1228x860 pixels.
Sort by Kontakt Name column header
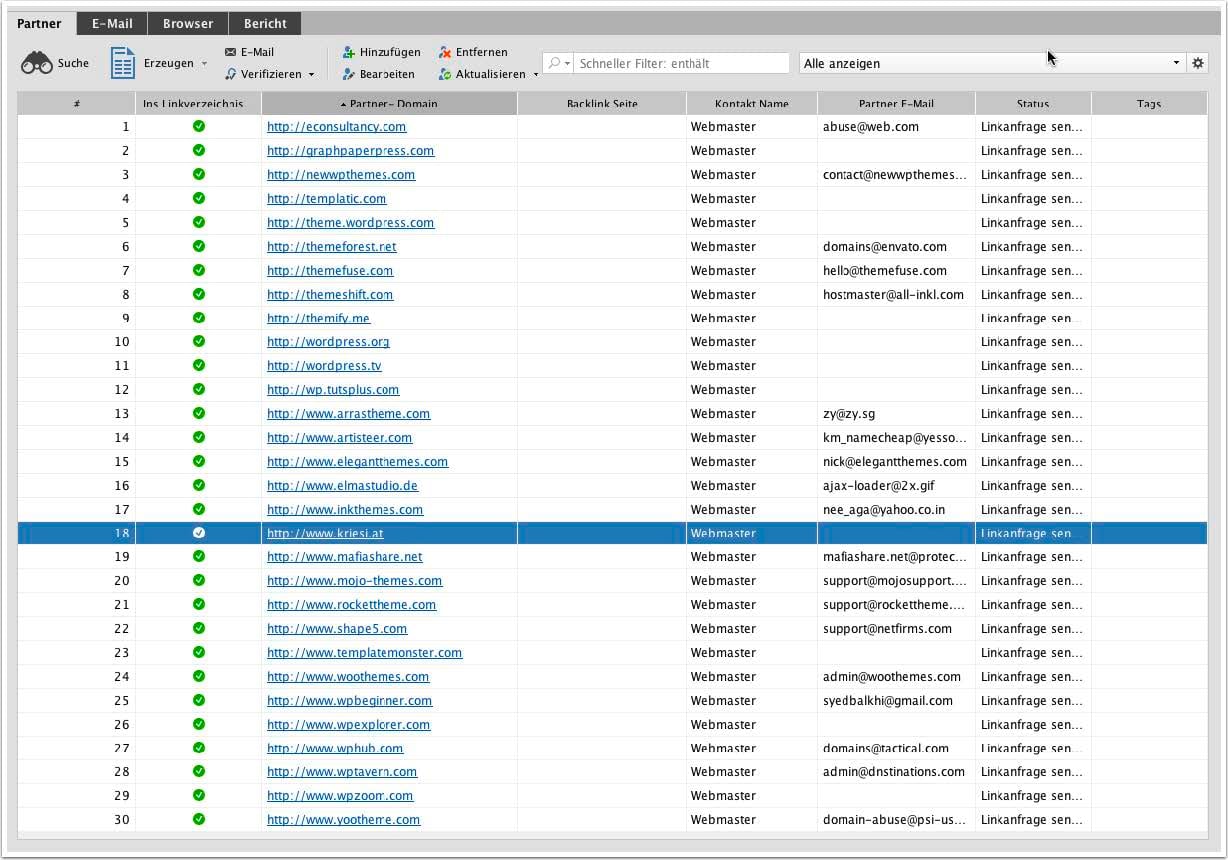pyautogui.click(x=752, y=103)
